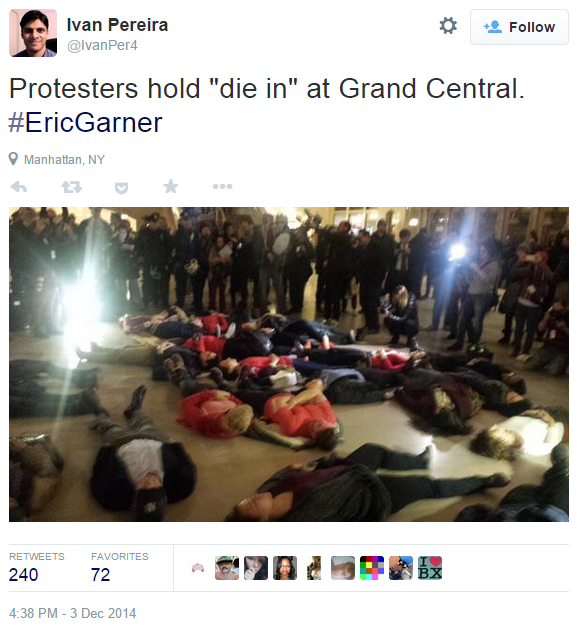Retweet this tweet using the retweet icon
581x627 pixels.
click(x=72, y=187)
